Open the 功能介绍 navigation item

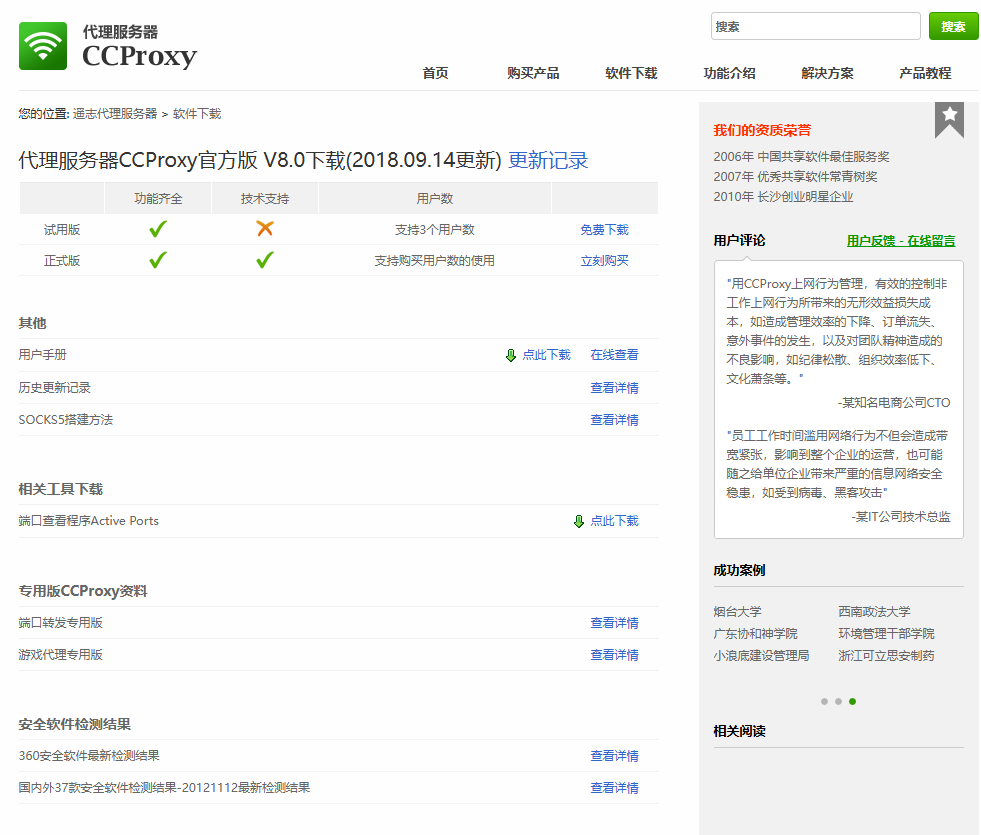[x=729, y=73]
